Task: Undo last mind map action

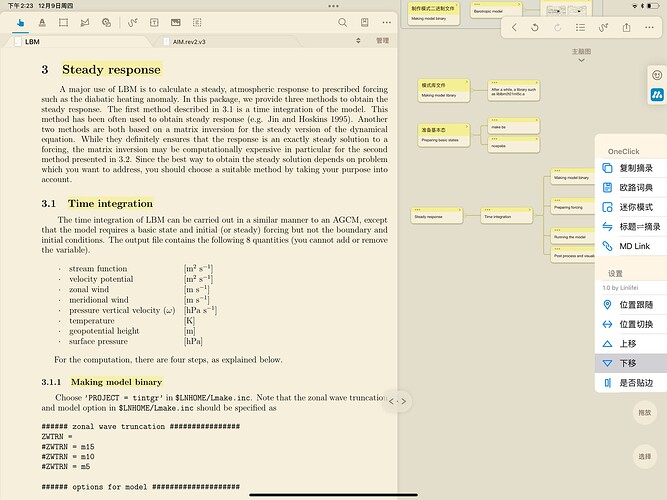Action: [x=535, y=28]
